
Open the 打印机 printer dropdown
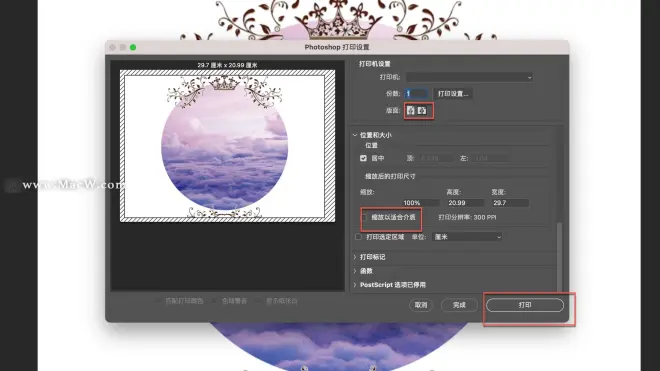[469, 77]
